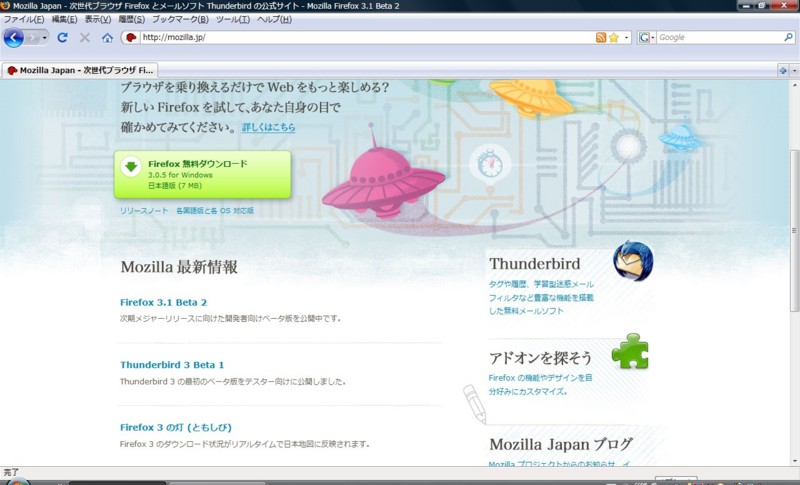Click the Thunderbird heading in the sidebar
The image size is (800, 485).
point(535,264)
